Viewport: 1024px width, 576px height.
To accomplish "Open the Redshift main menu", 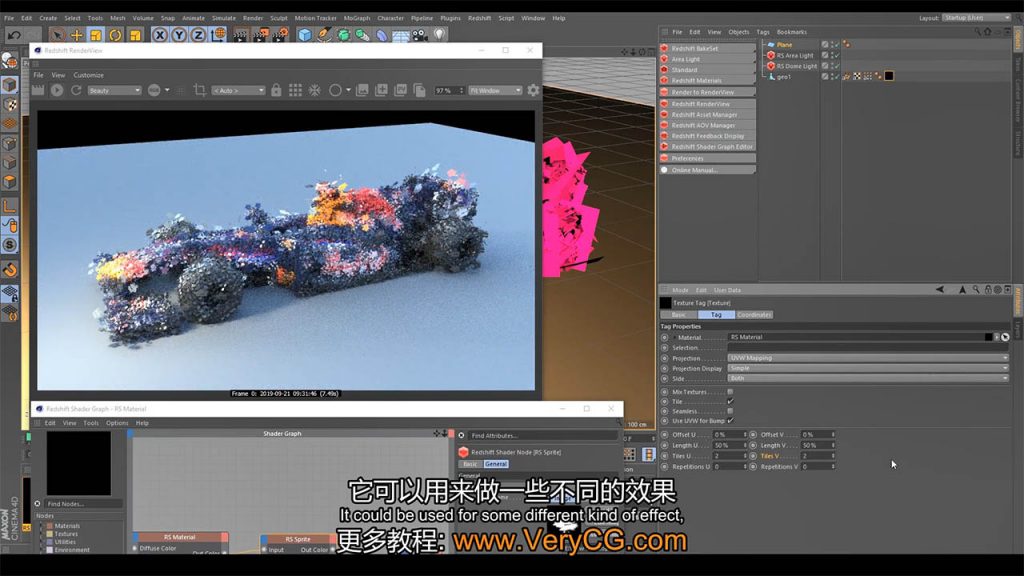I will click(x=479, y=18).
